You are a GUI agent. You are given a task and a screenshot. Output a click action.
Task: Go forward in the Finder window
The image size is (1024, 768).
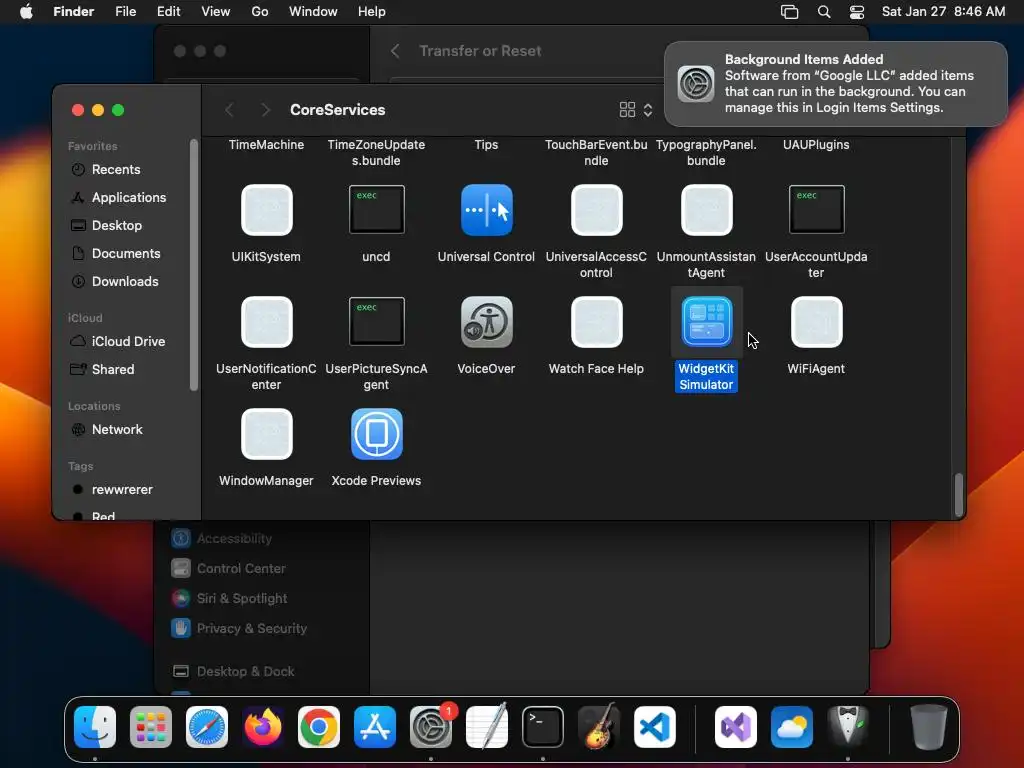[x=265, y=110]
